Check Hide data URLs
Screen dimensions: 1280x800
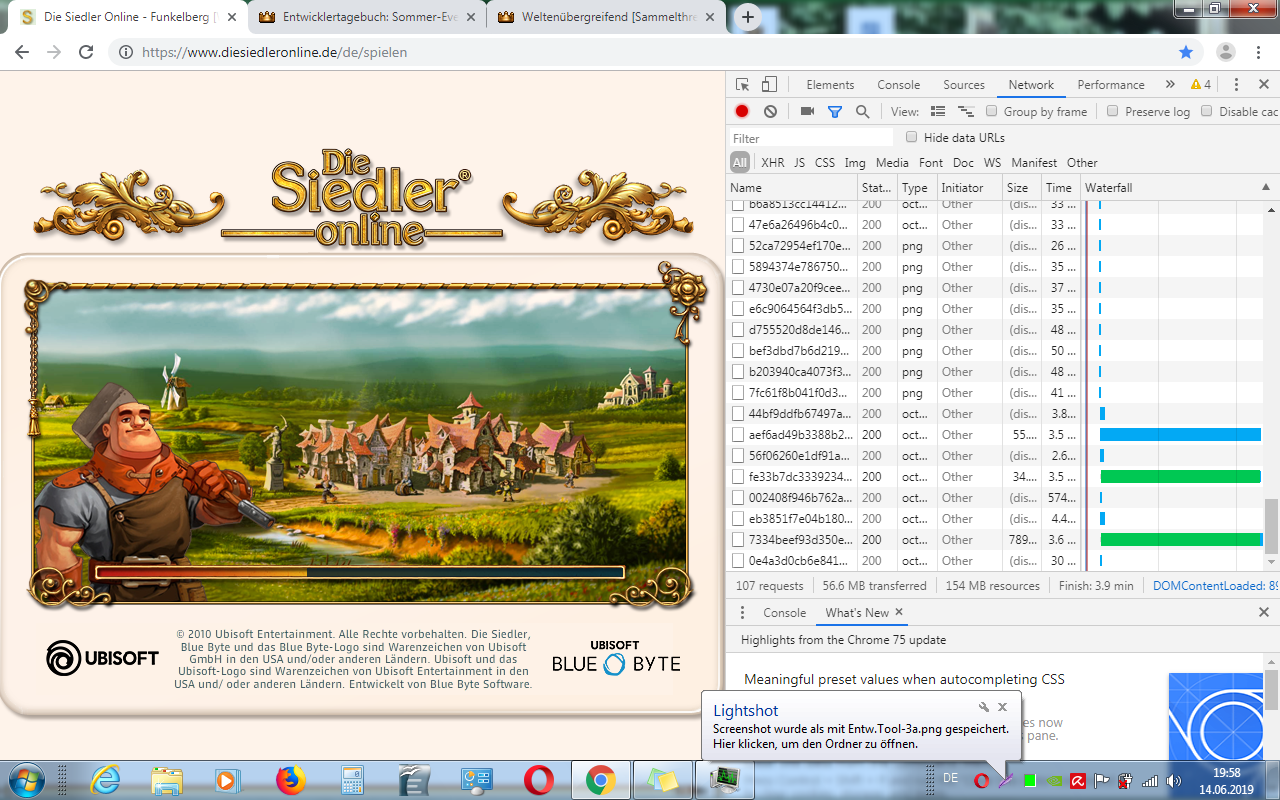click(x=911, y=137)
